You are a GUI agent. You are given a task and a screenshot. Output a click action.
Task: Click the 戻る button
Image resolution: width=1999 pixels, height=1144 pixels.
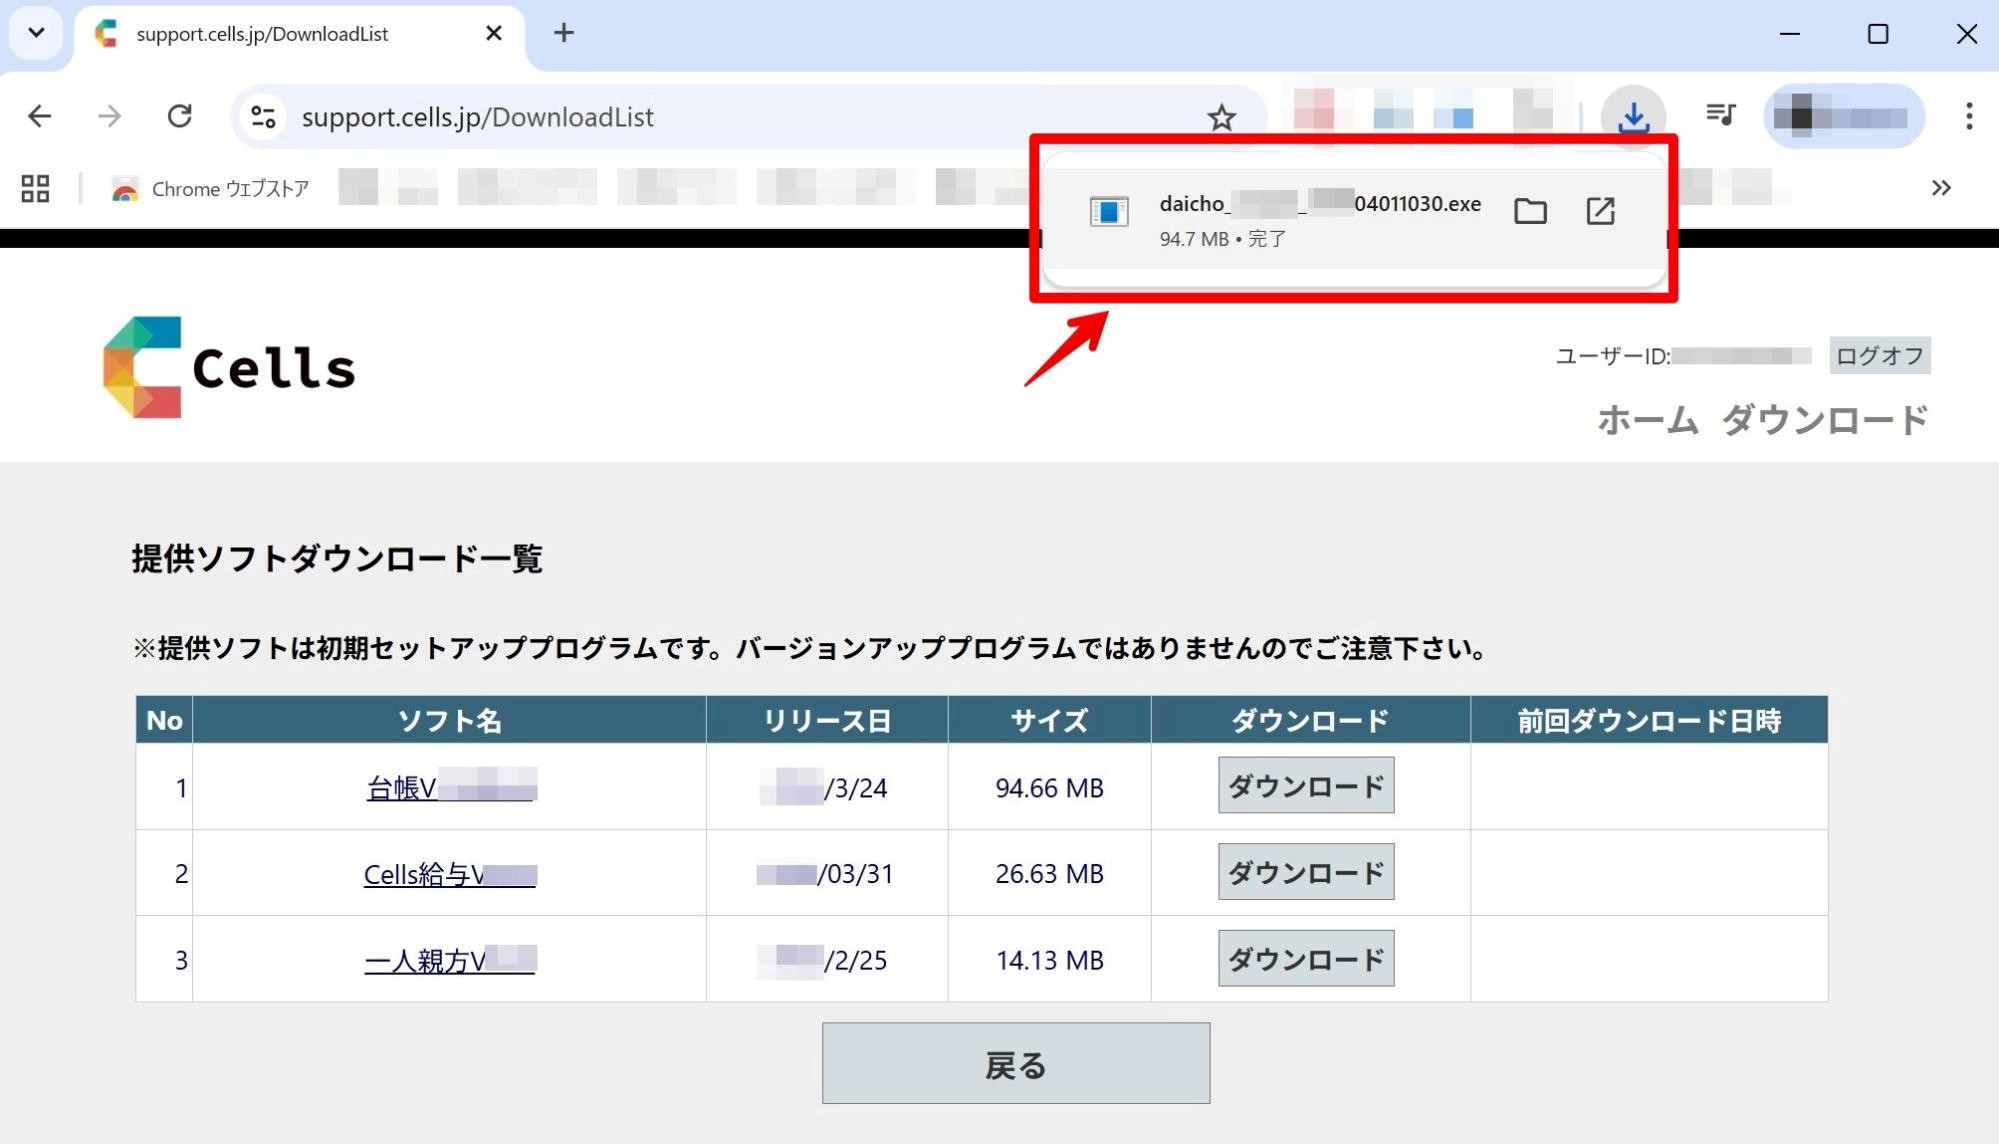1016,1063
